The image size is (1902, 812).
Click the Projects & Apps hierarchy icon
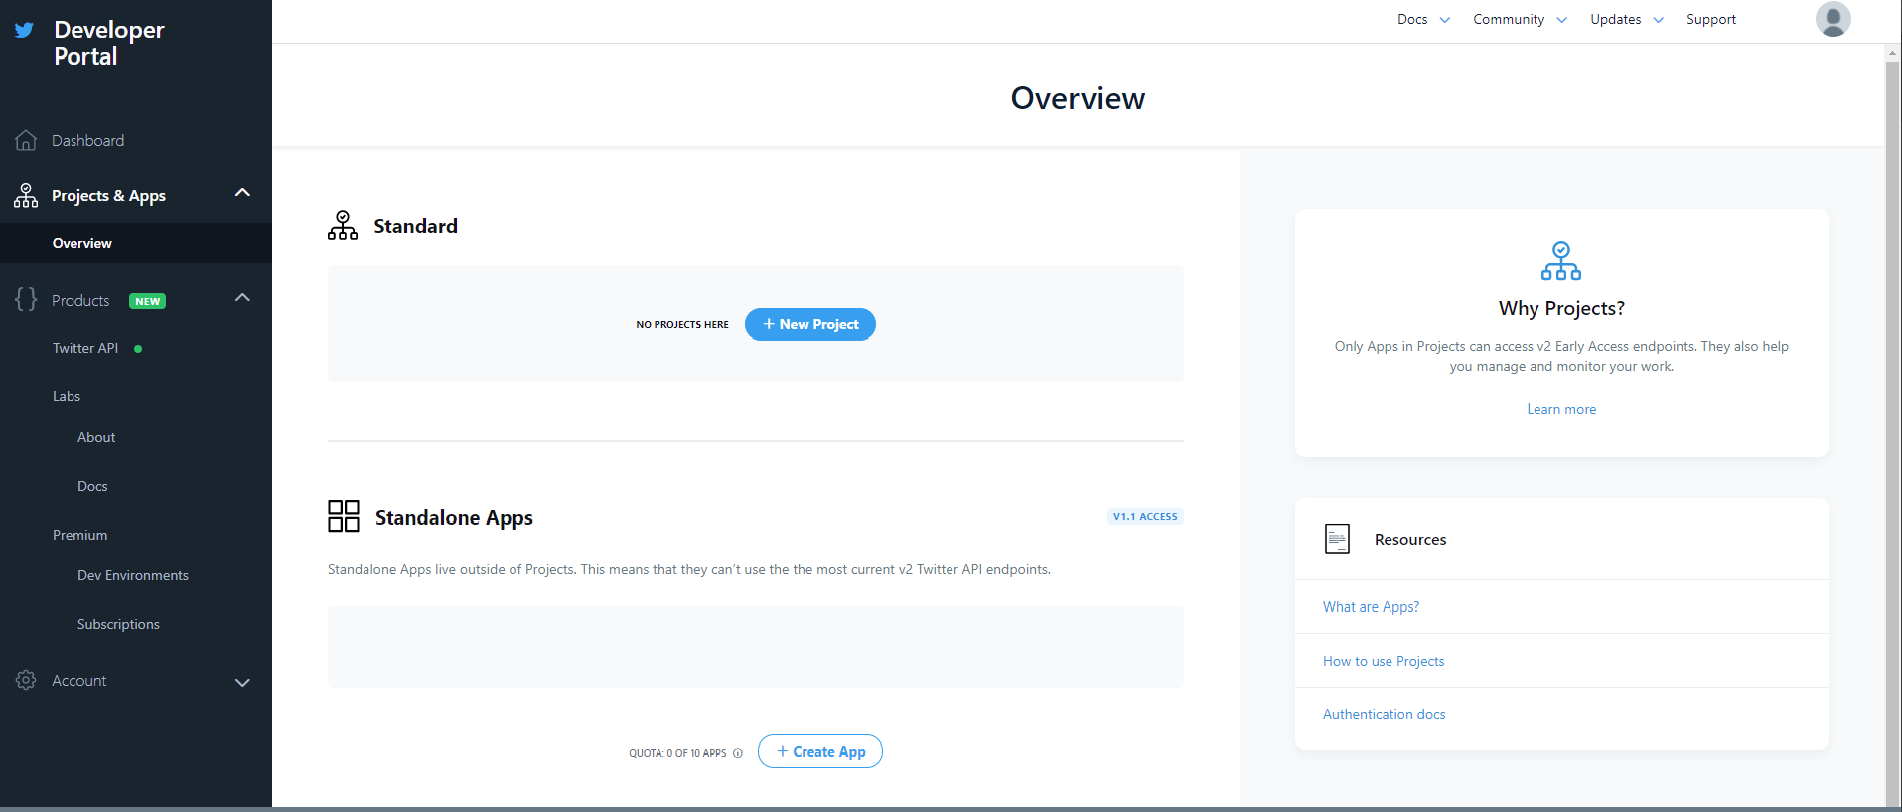26,195
